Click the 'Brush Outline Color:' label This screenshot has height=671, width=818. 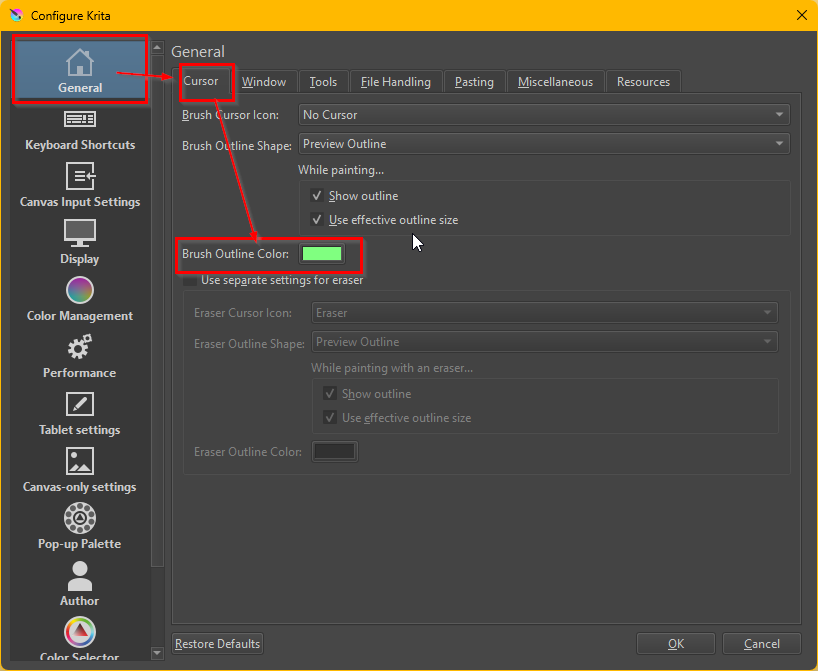(x=235, y=254)
